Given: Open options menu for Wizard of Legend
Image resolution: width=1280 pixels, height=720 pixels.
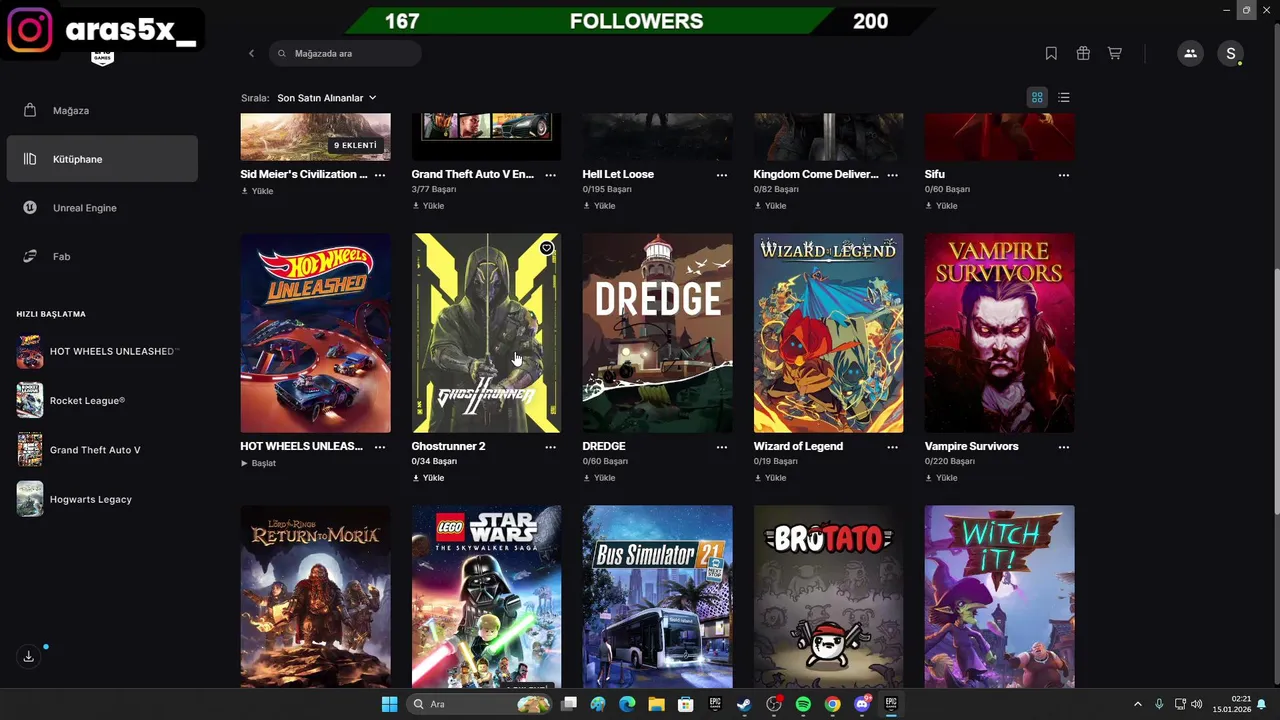Looking at the screenshot, I should [893, 447].
